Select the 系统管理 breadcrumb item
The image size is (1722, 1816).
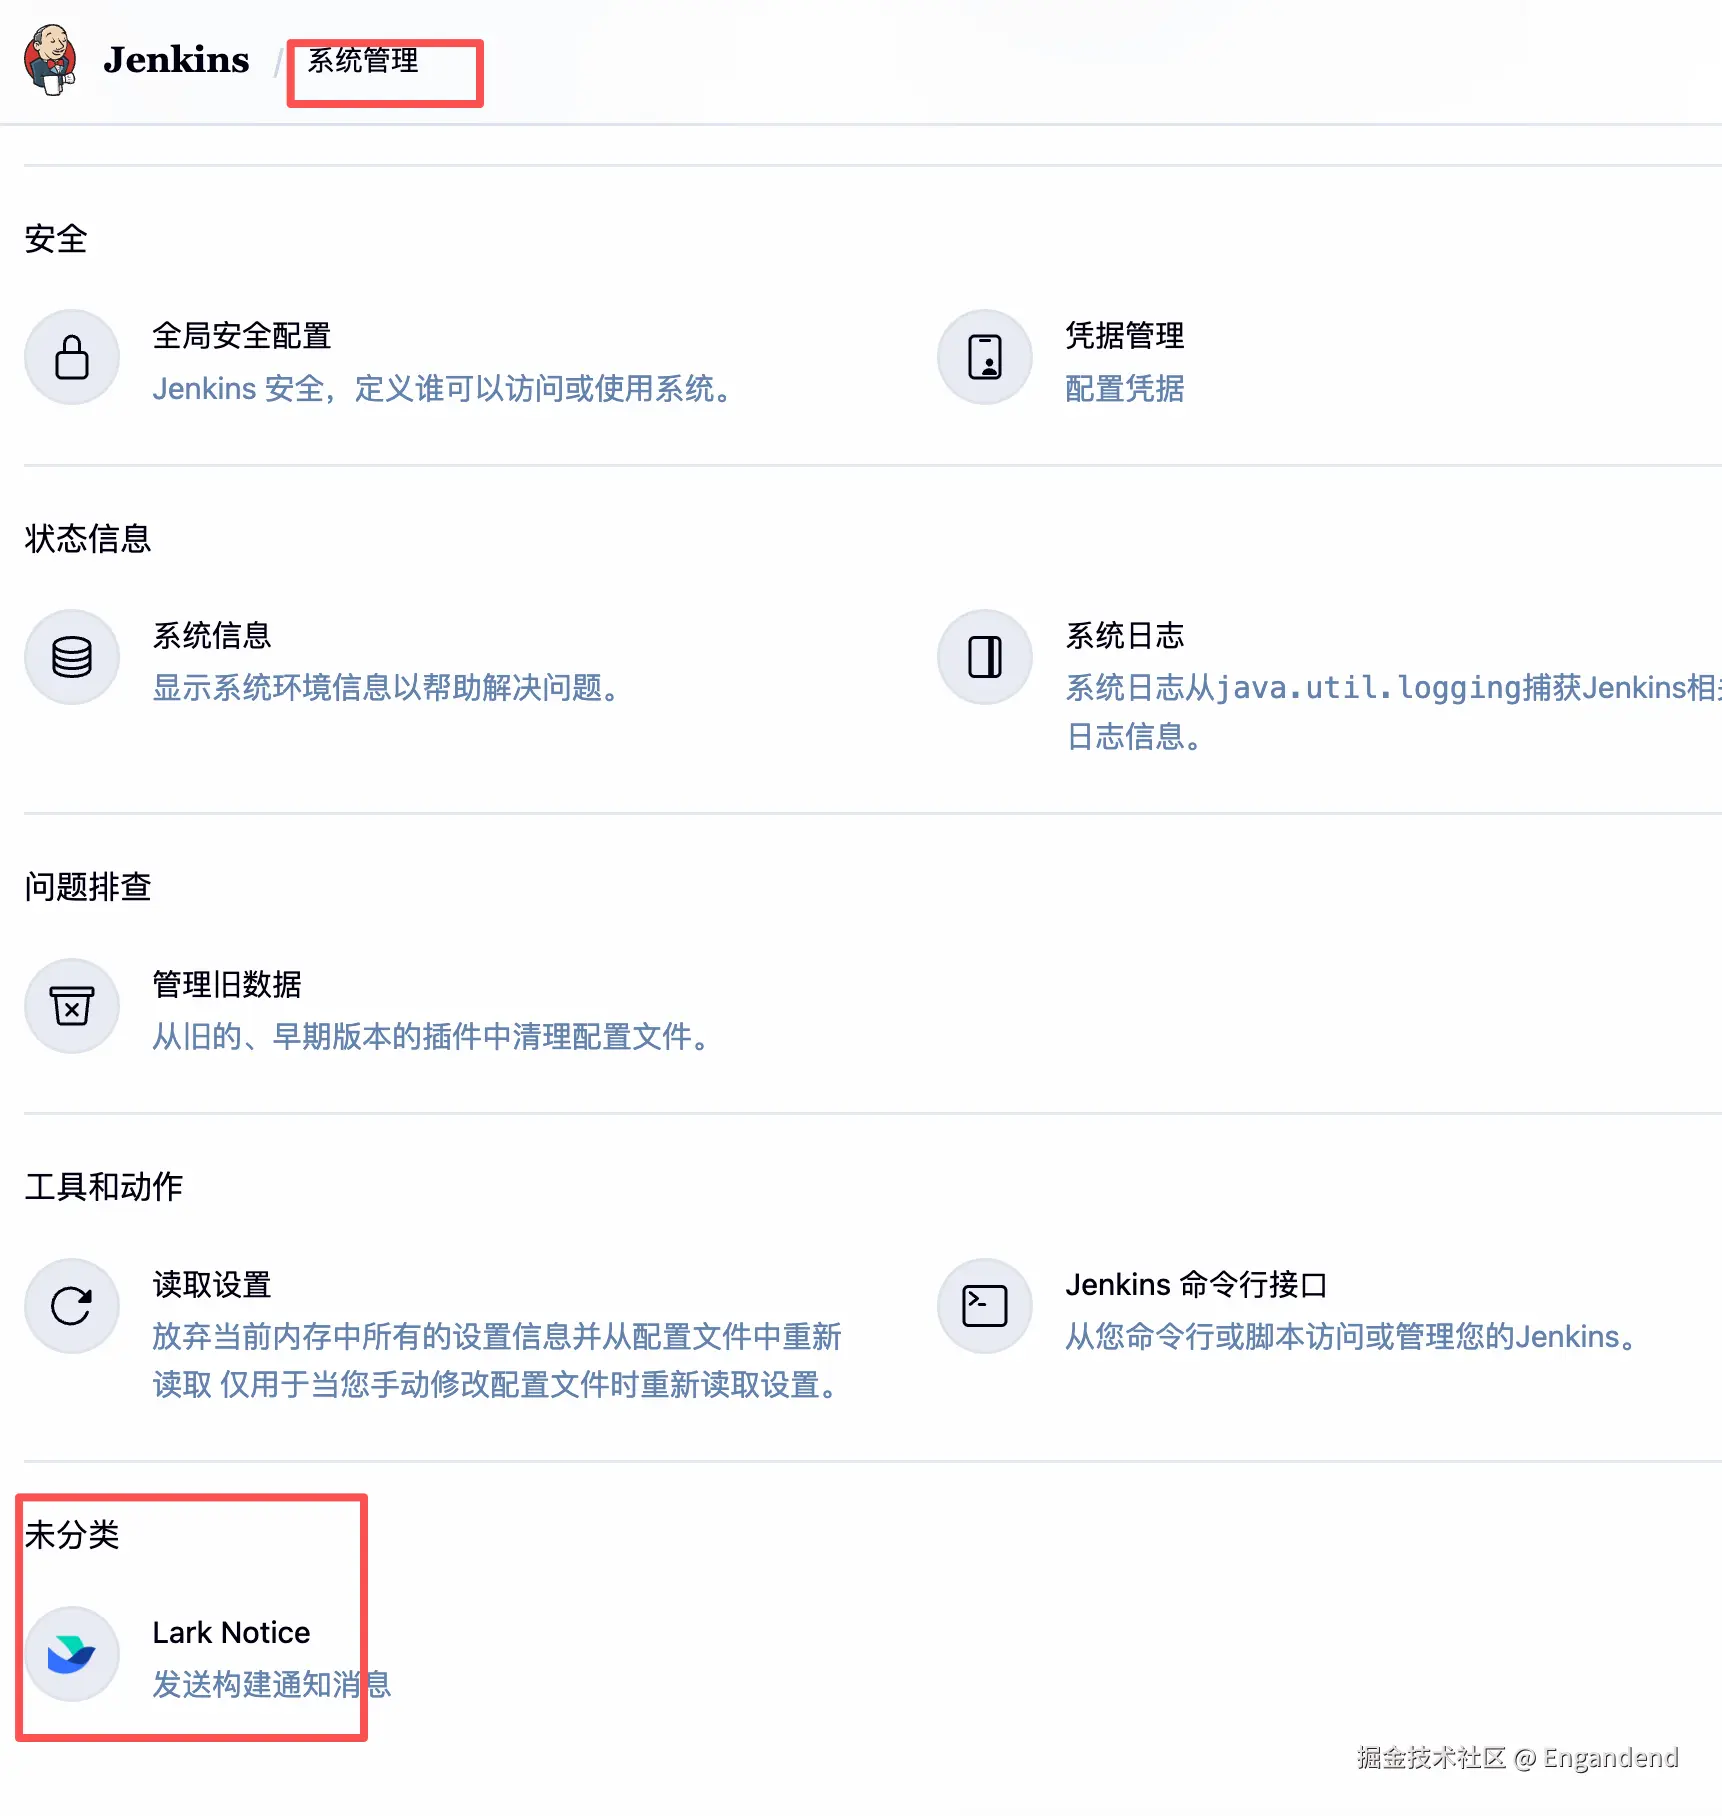(x=363, y=61)
